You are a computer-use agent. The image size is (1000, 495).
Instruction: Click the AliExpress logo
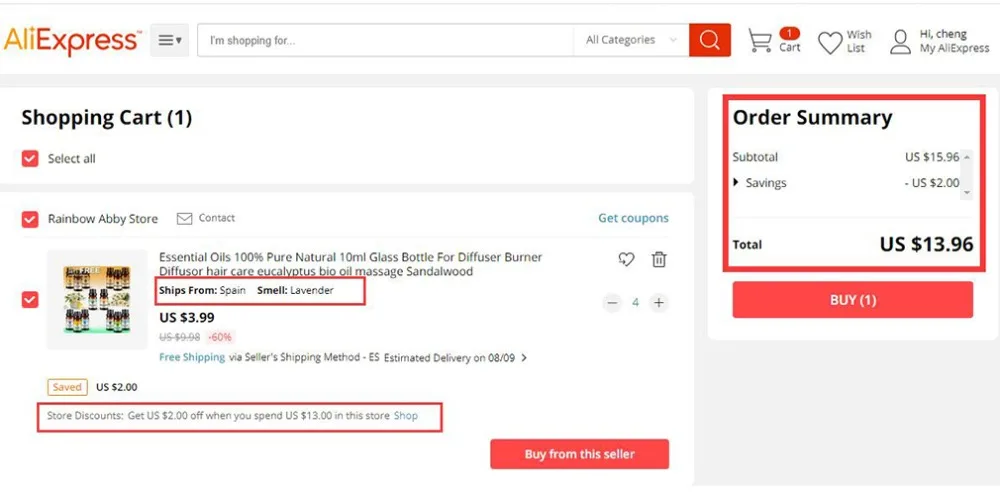pos(72,40)
